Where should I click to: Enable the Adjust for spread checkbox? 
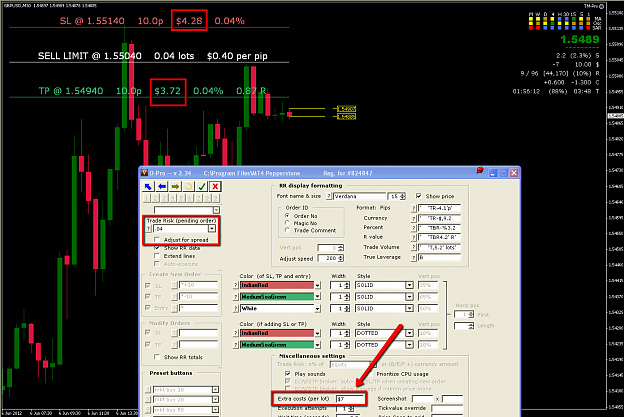coord(157,240)
